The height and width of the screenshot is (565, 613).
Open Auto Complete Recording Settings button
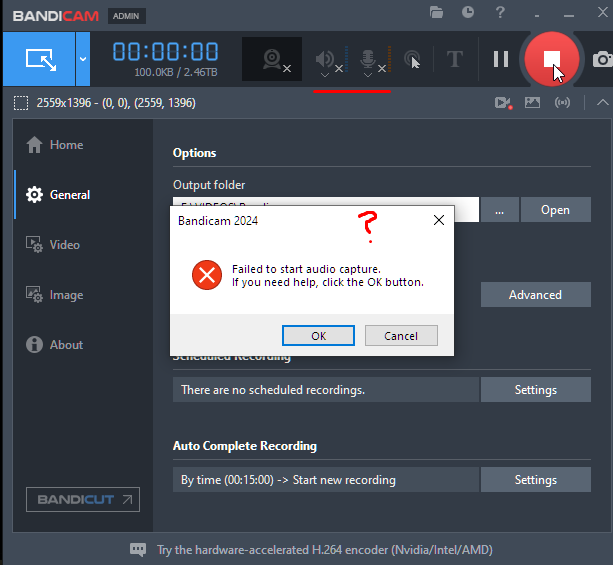[536, 479]
